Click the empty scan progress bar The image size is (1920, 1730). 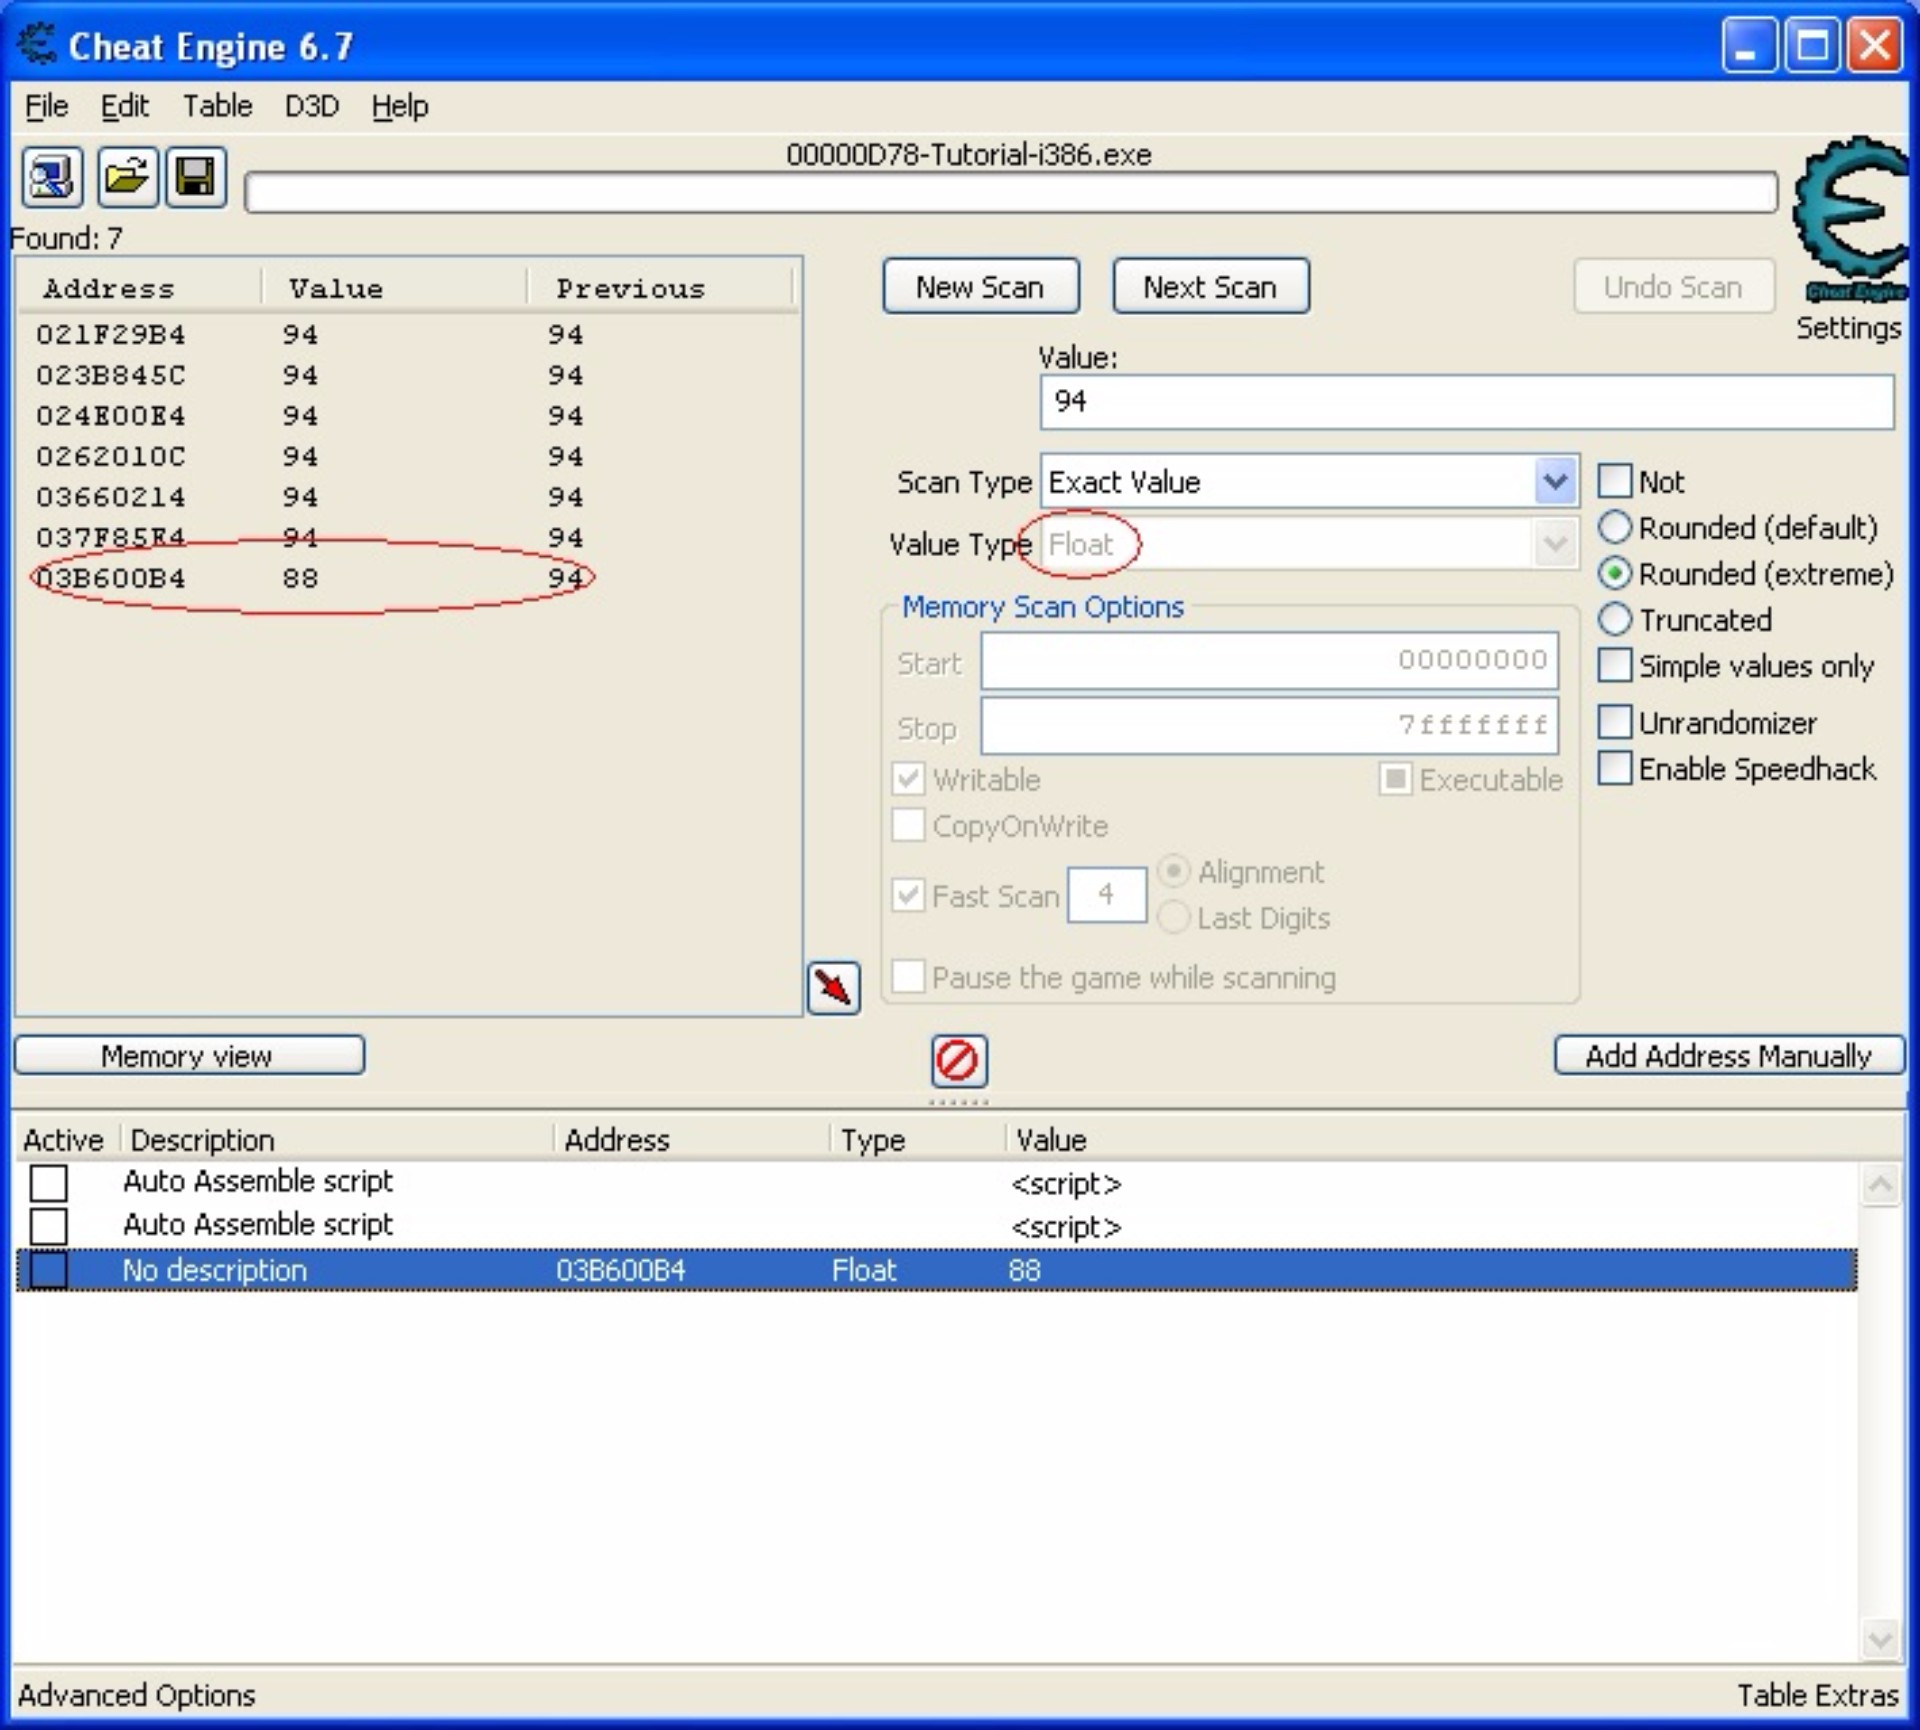point(1011,192)
